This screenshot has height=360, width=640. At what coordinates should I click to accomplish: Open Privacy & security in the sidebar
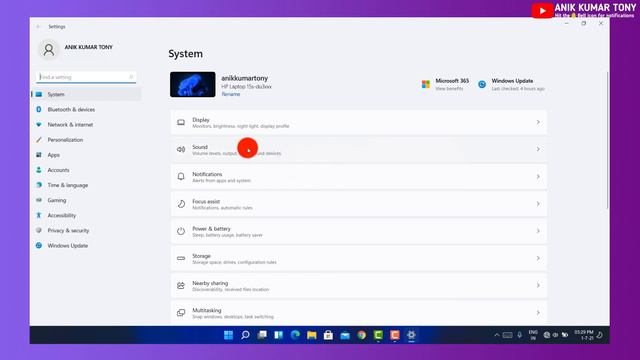(x=86, y=230)
